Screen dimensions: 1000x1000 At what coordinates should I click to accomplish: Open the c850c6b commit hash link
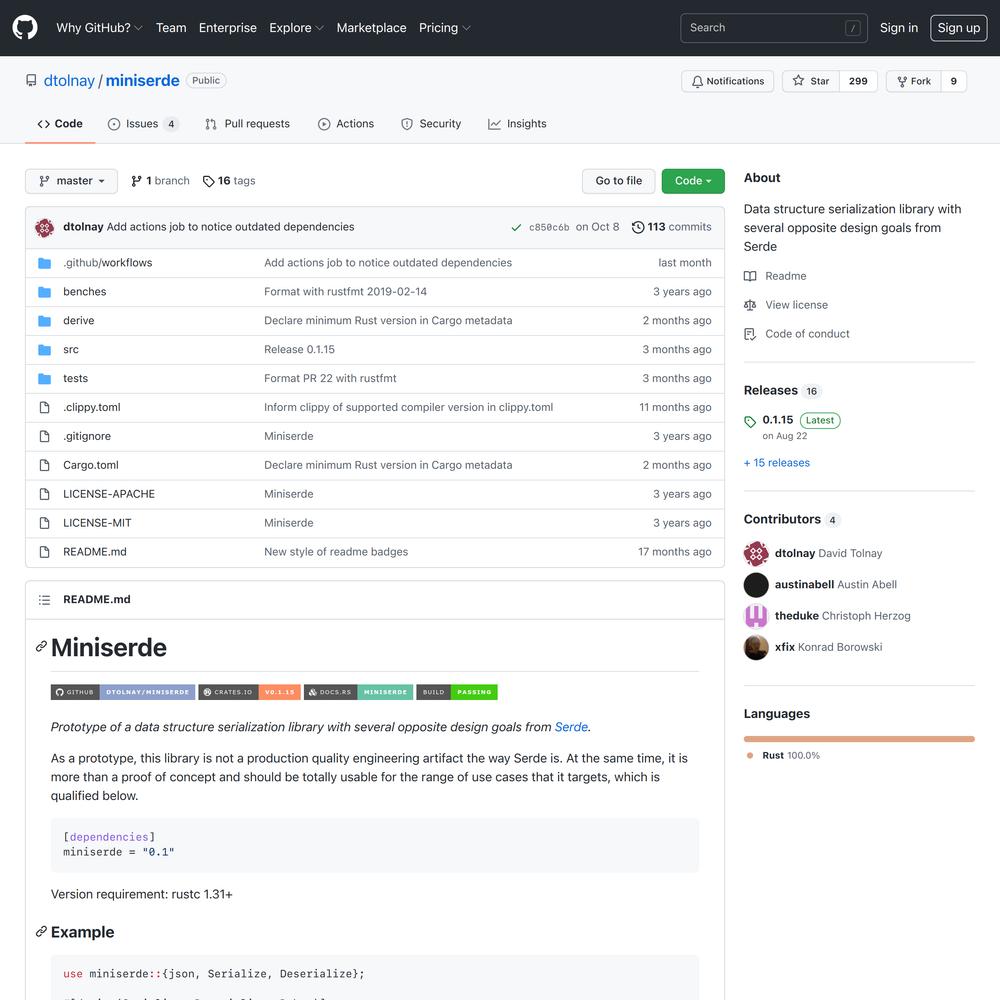coord(549,227)
